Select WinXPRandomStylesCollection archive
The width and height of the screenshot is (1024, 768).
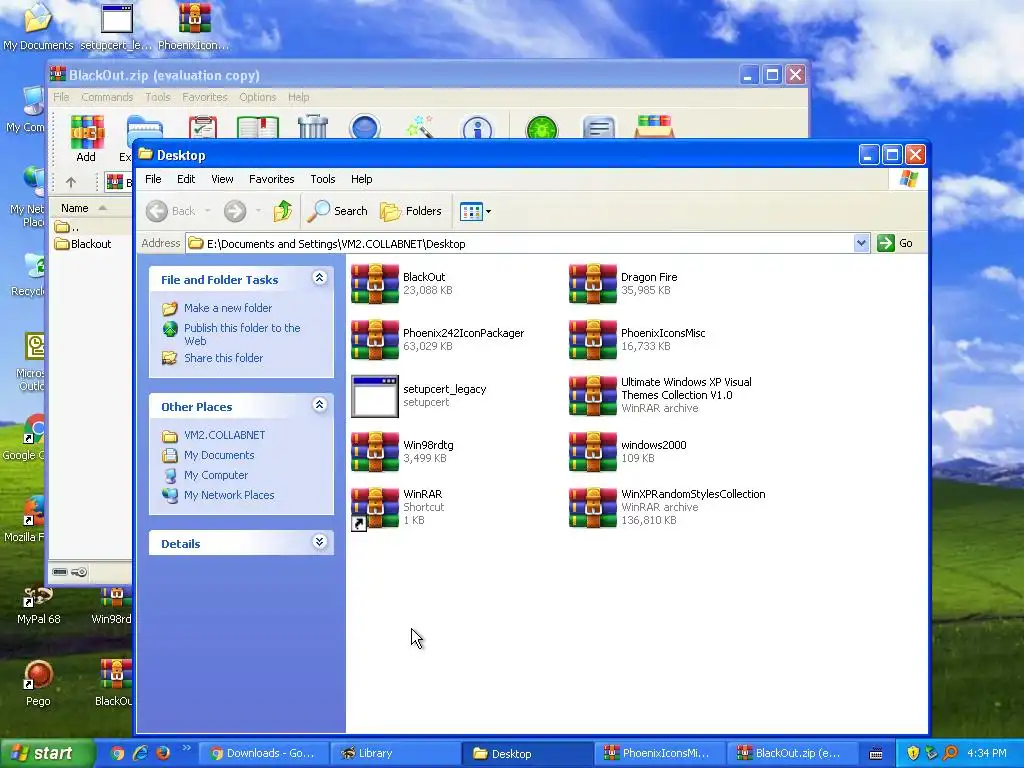click(x=593, y=508)
